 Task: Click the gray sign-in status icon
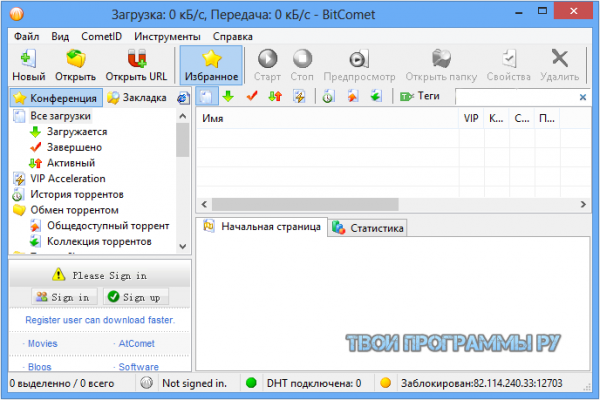(x=147, y=383)
